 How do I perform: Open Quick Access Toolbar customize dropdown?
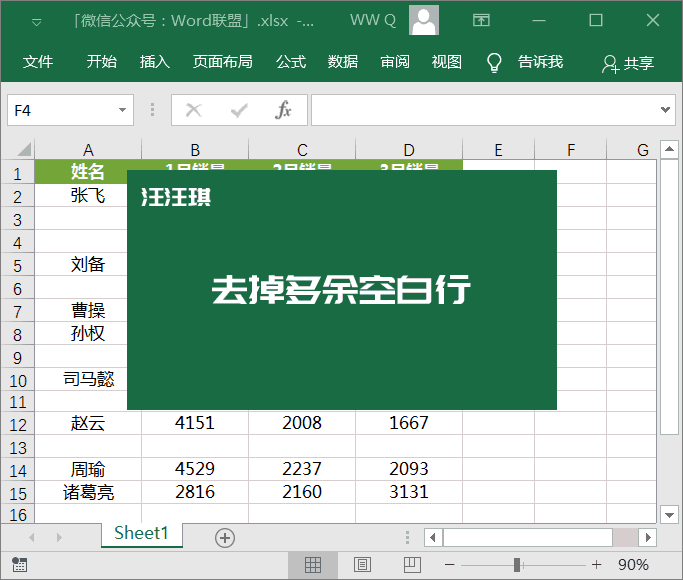click(37, 22)
